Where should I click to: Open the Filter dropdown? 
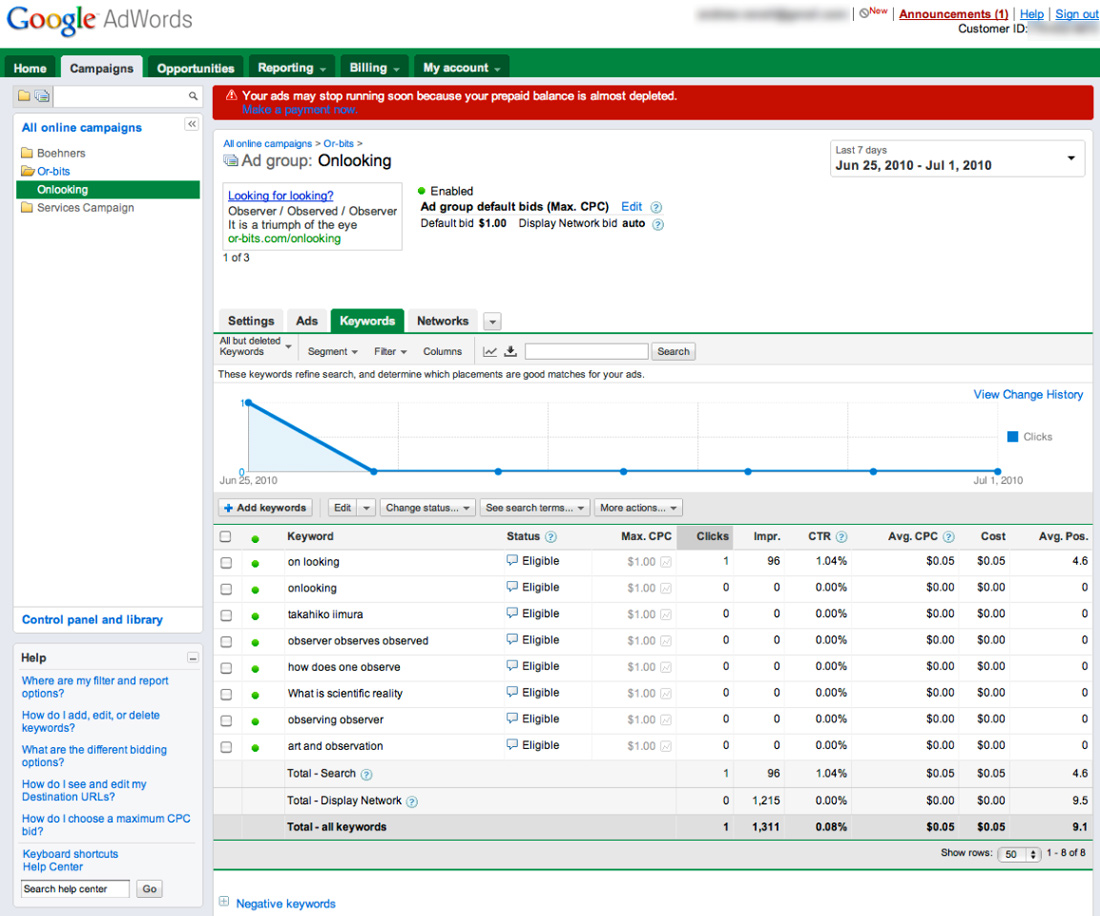390,351
